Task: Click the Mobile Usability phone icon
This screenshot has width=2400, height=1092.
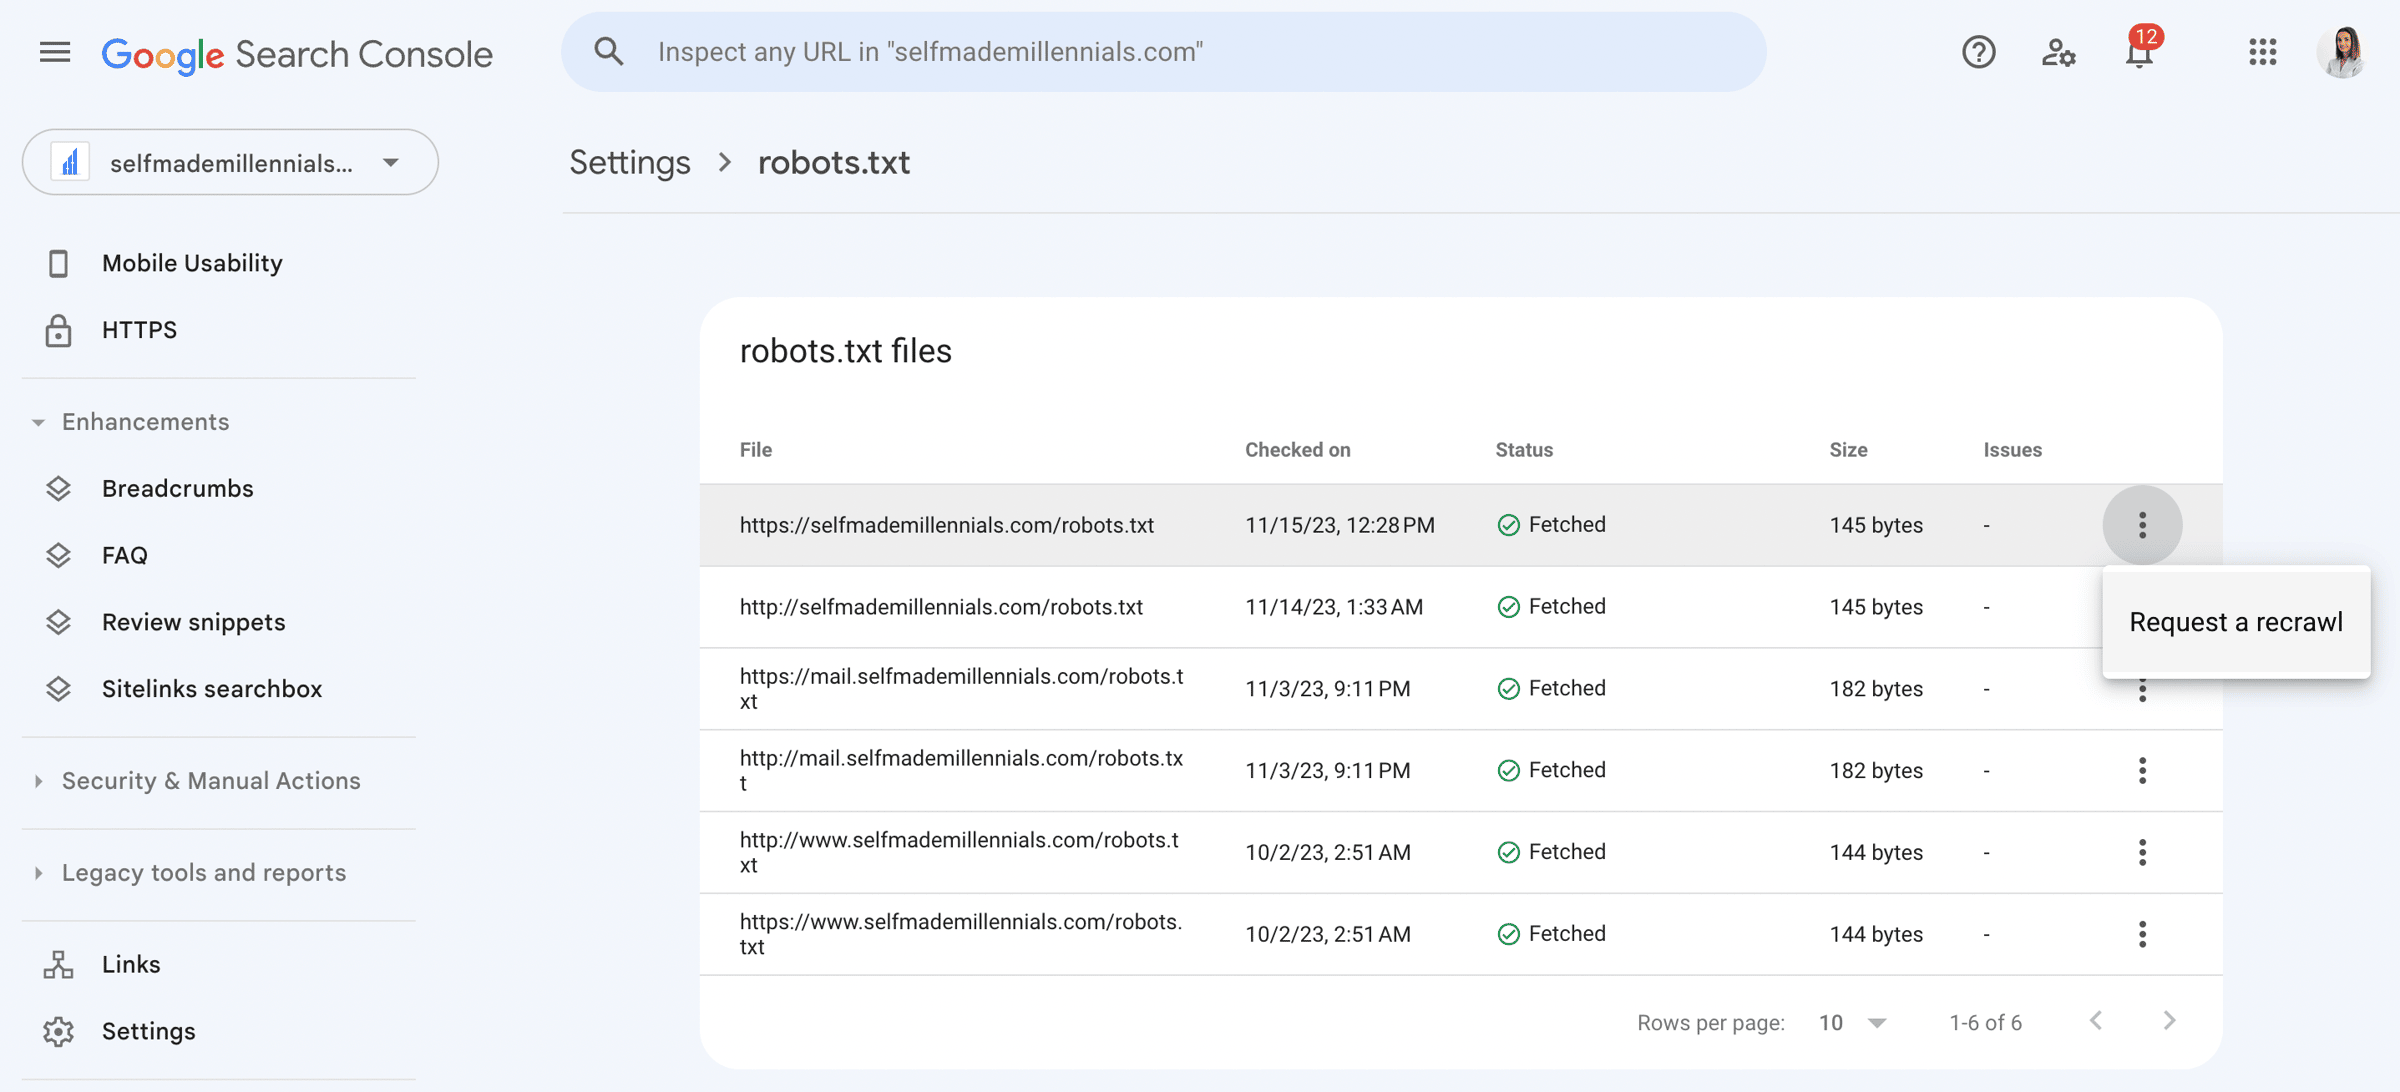Action: pos(58,263)
